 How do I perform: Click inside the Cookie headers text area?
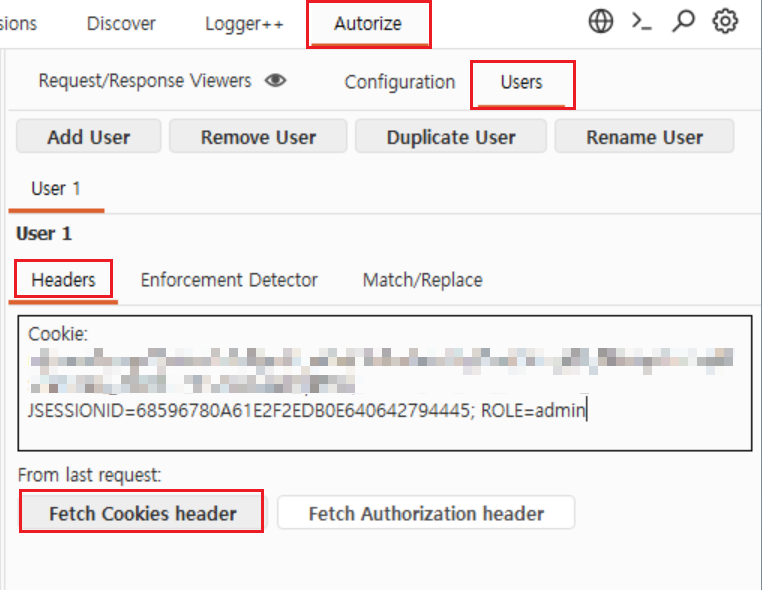click(x=385, y=383)
